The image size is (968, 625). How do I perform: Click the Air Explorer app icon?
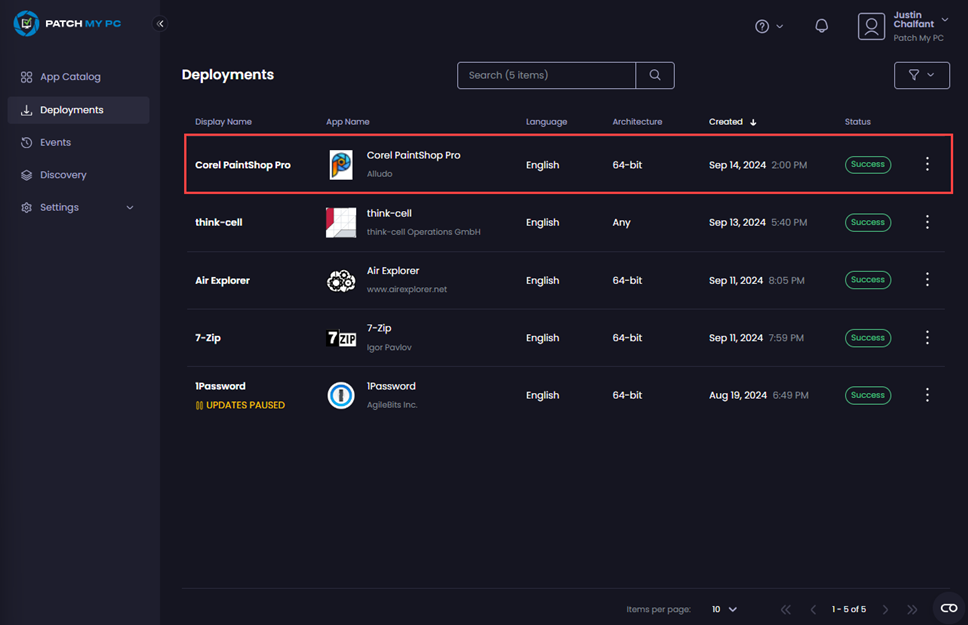341,281
